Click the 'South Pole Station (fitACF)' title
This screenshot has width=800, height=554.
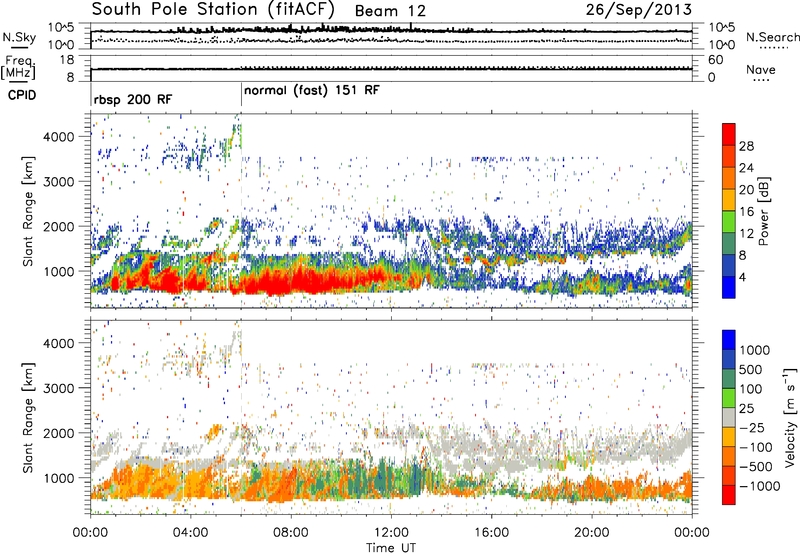pyautogui.click(x=213, y=10)
